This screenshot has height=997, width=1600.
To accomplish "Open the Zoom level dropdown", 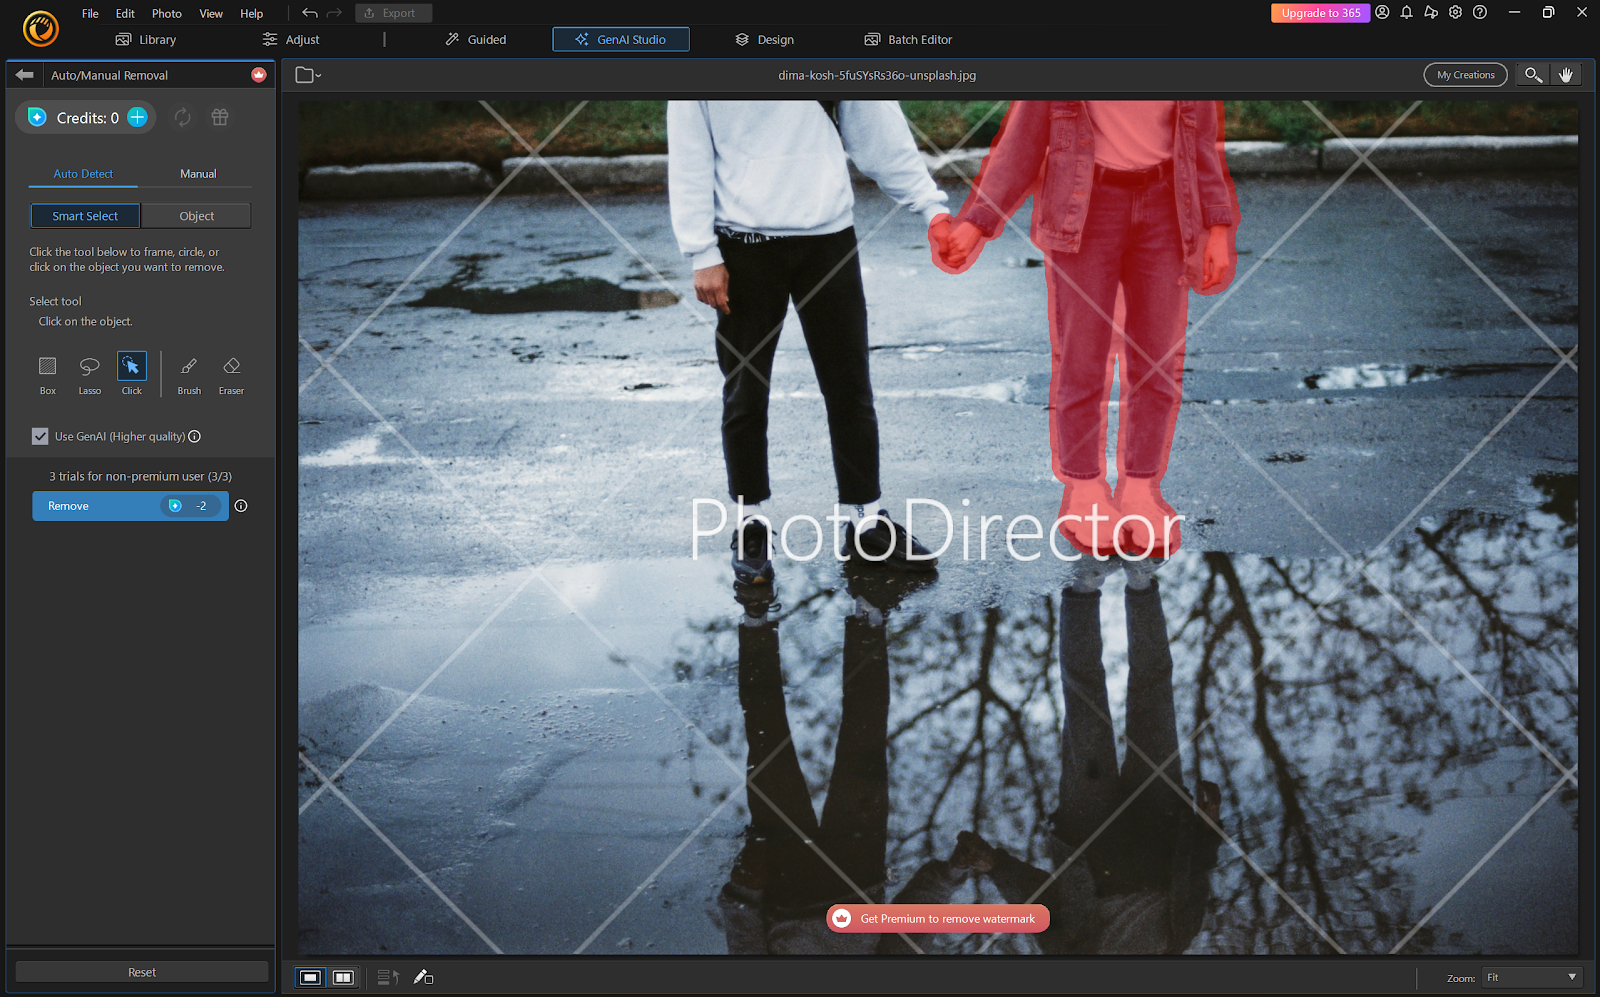I will point(1530,977).
